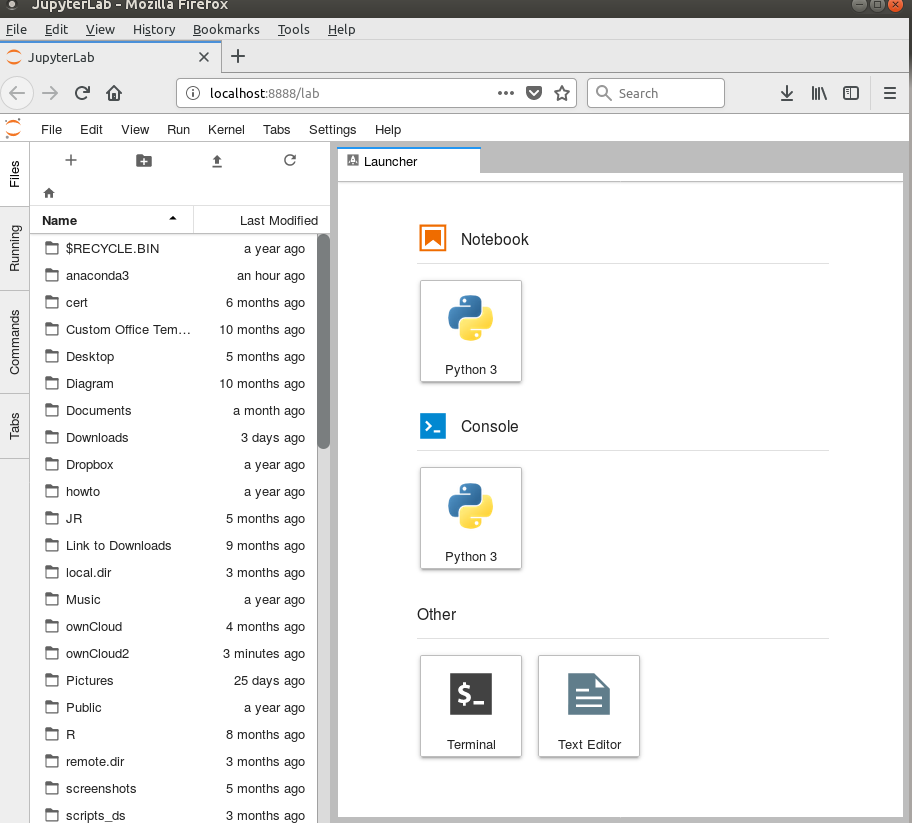This screenshot has width=912, height=823.
Task: Switch to the Tabs sidebar tab
Action: point(15,426)
